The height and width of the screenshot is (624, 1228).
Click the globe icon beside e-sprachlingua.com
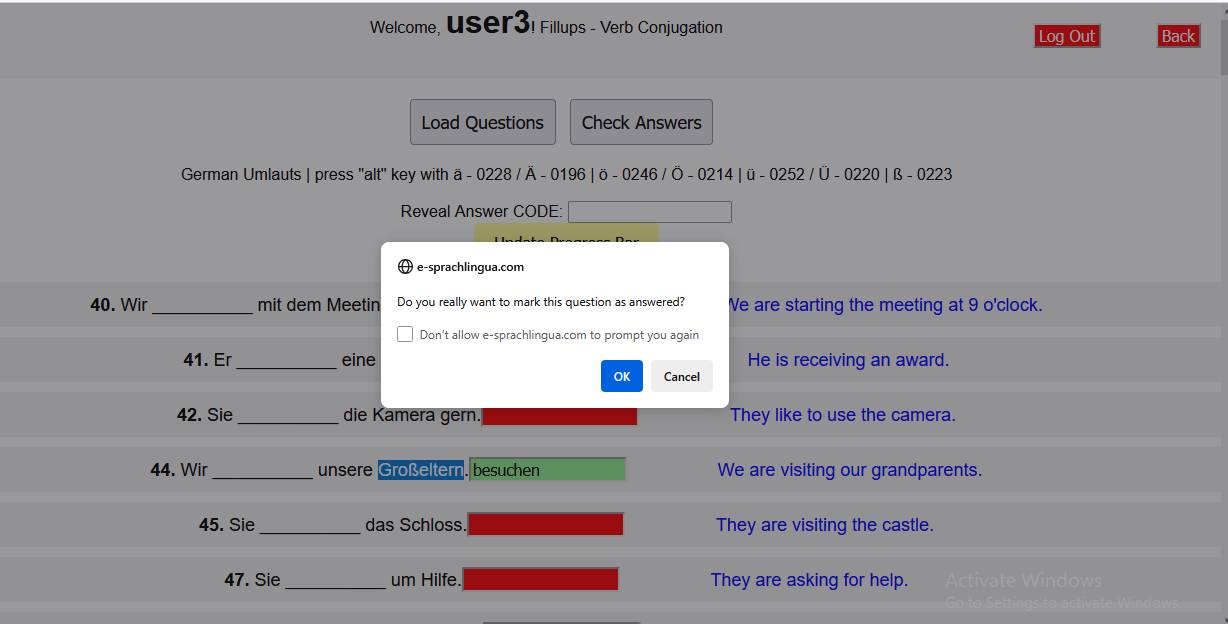click(x=405, y=267)
